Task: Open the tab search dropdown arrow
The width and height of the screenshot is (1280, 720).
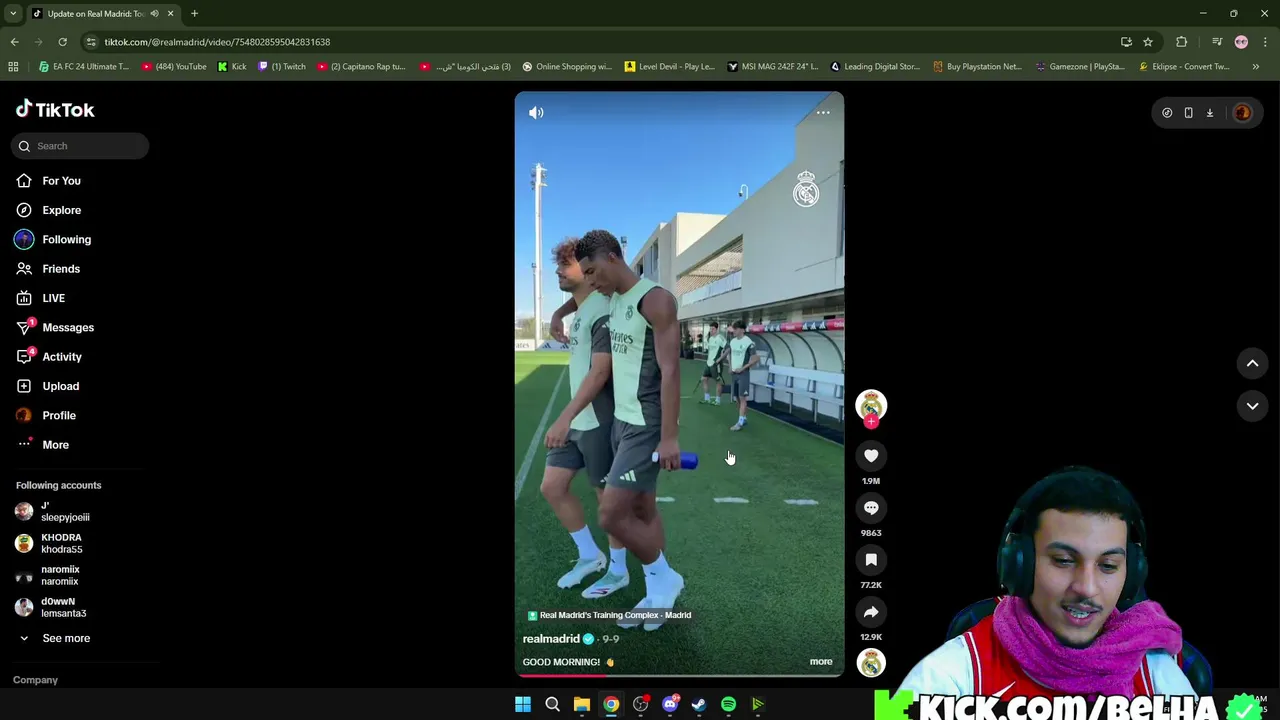Action: point(13,14)
